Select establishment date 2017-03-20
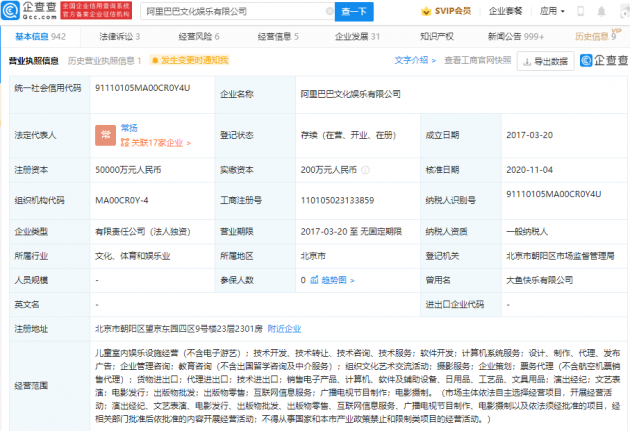The height and width of the screenshot is (431, 630). pyautogui.click(x=530, y=135)
